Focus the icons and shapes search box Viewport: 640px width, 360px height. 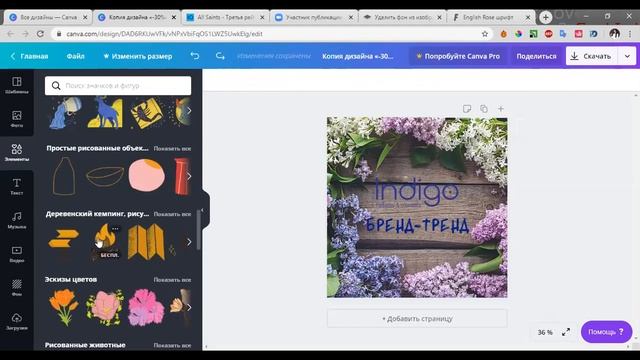click(118, 86)
